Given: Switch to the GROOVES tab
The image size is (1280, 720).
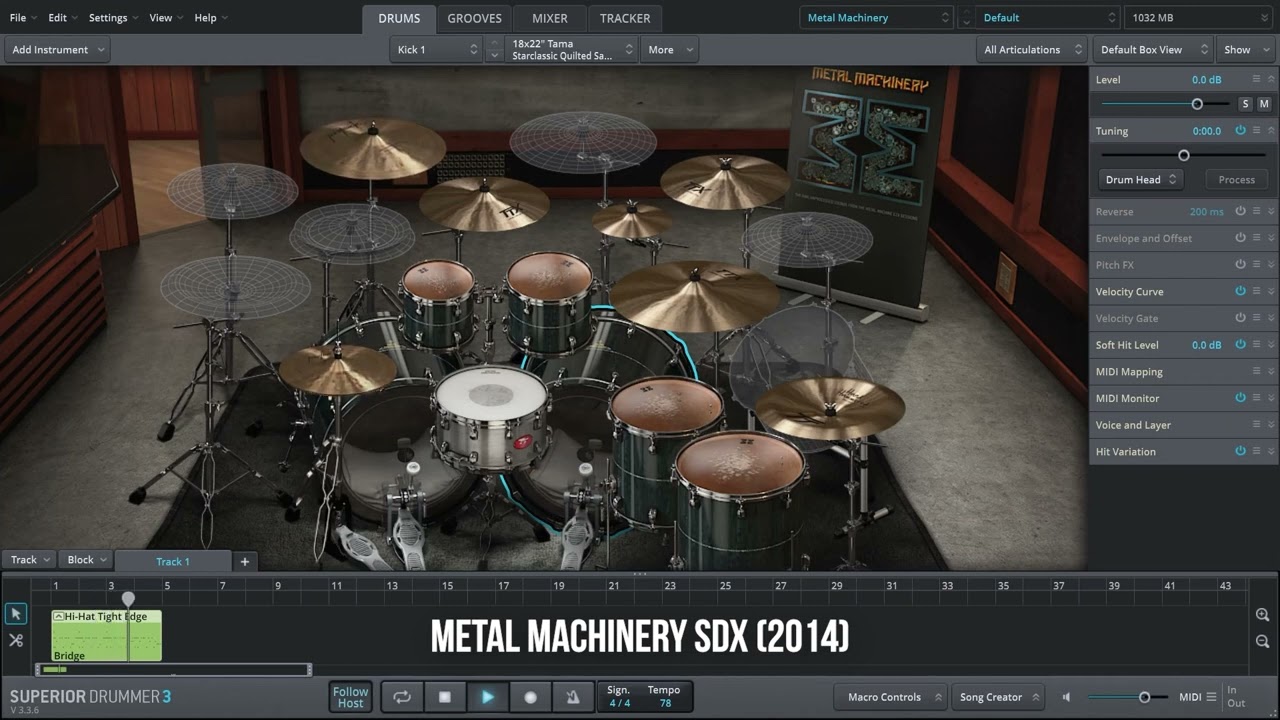Looking at the screenshot, I should (x=474, y=18).
